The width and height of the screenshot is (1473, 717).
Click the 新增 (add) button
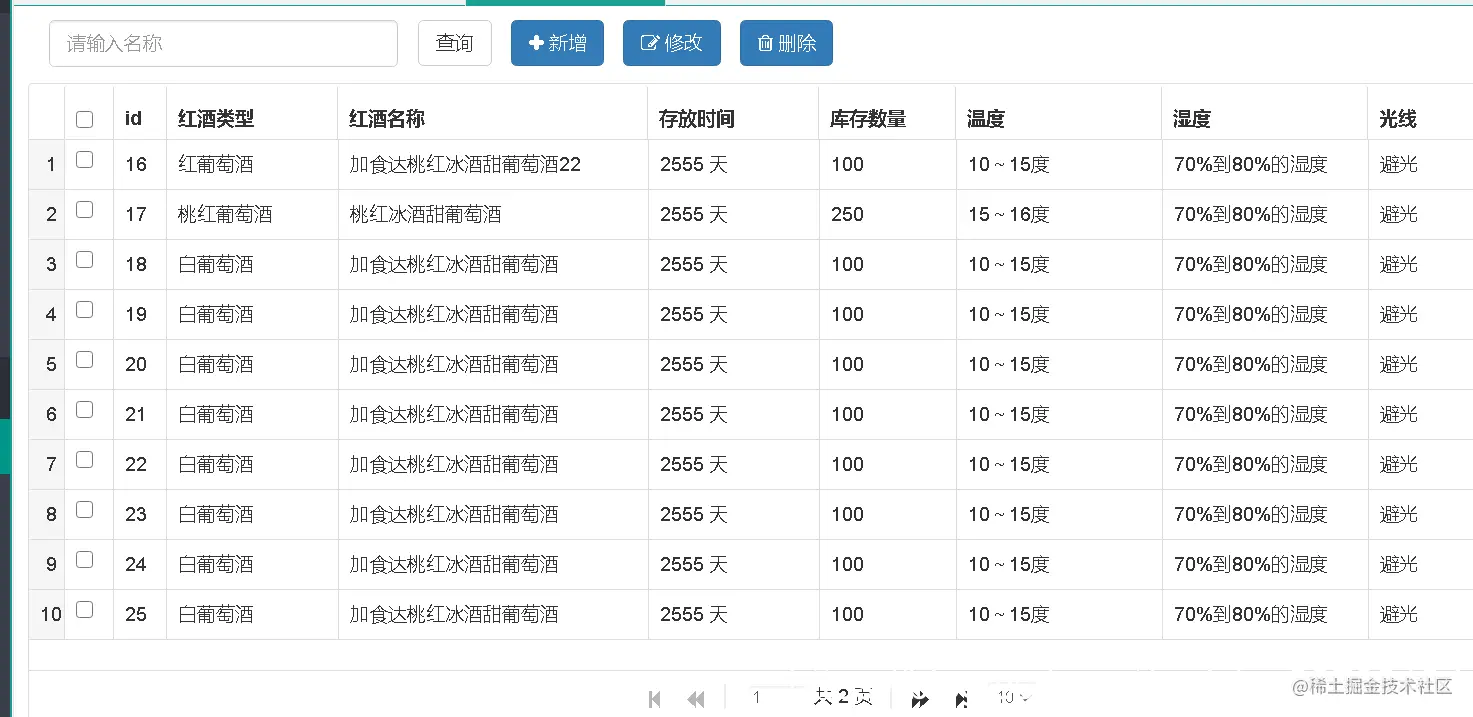[x=557, y=43]
